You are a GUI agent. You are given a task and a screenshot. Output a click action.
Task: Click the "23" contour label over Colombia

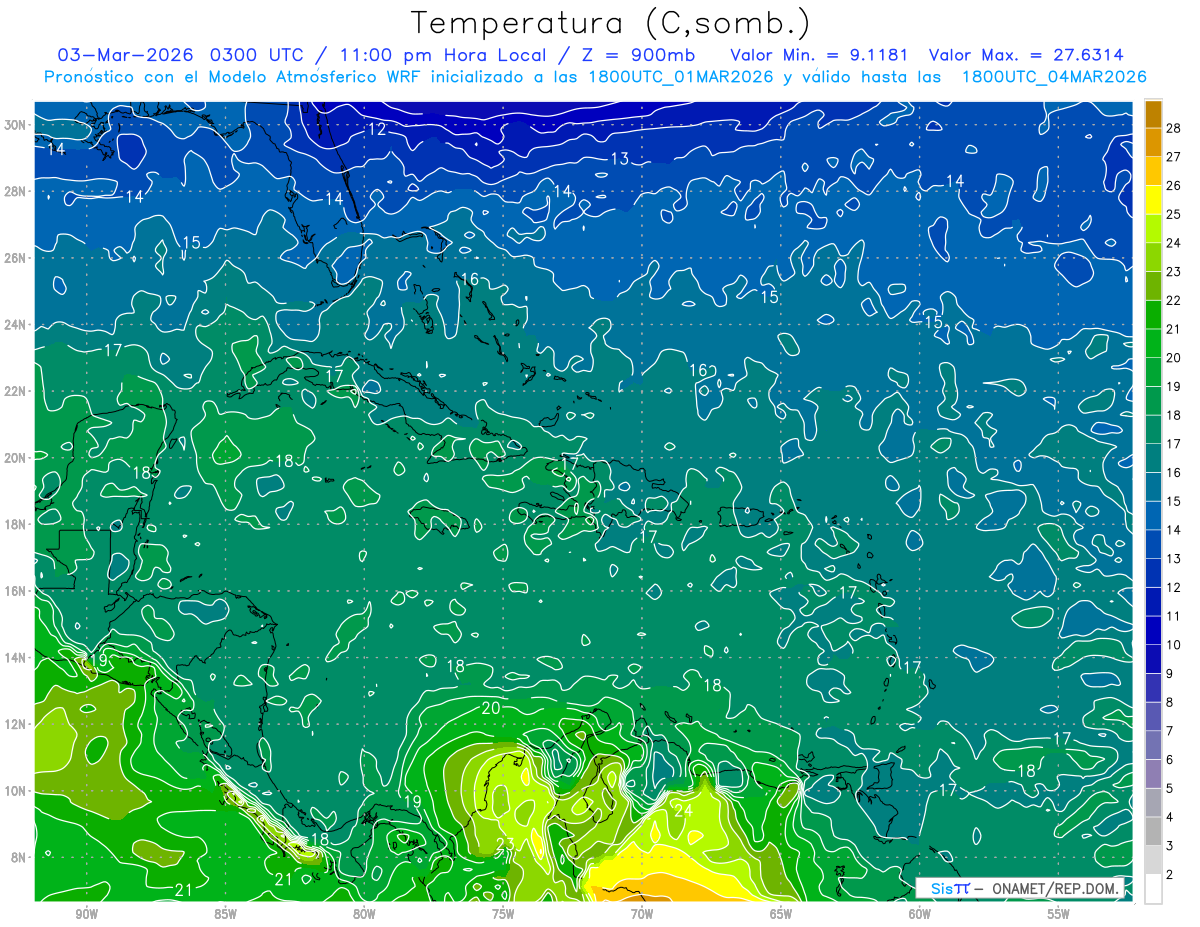click(505, 844)
